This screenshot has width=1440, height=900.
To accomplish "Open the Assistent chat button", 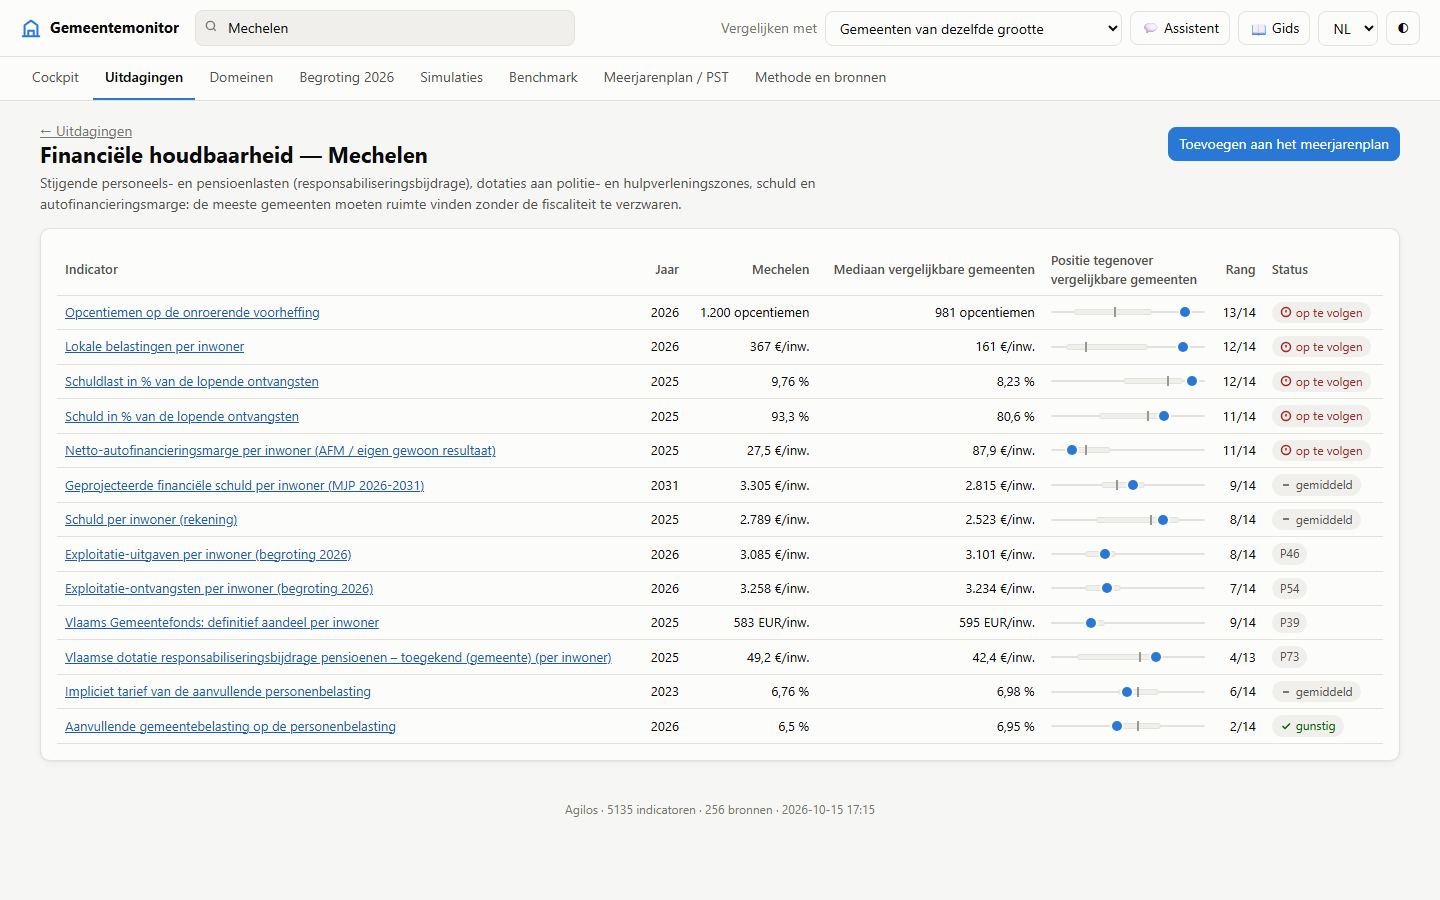I will 1180,28.
